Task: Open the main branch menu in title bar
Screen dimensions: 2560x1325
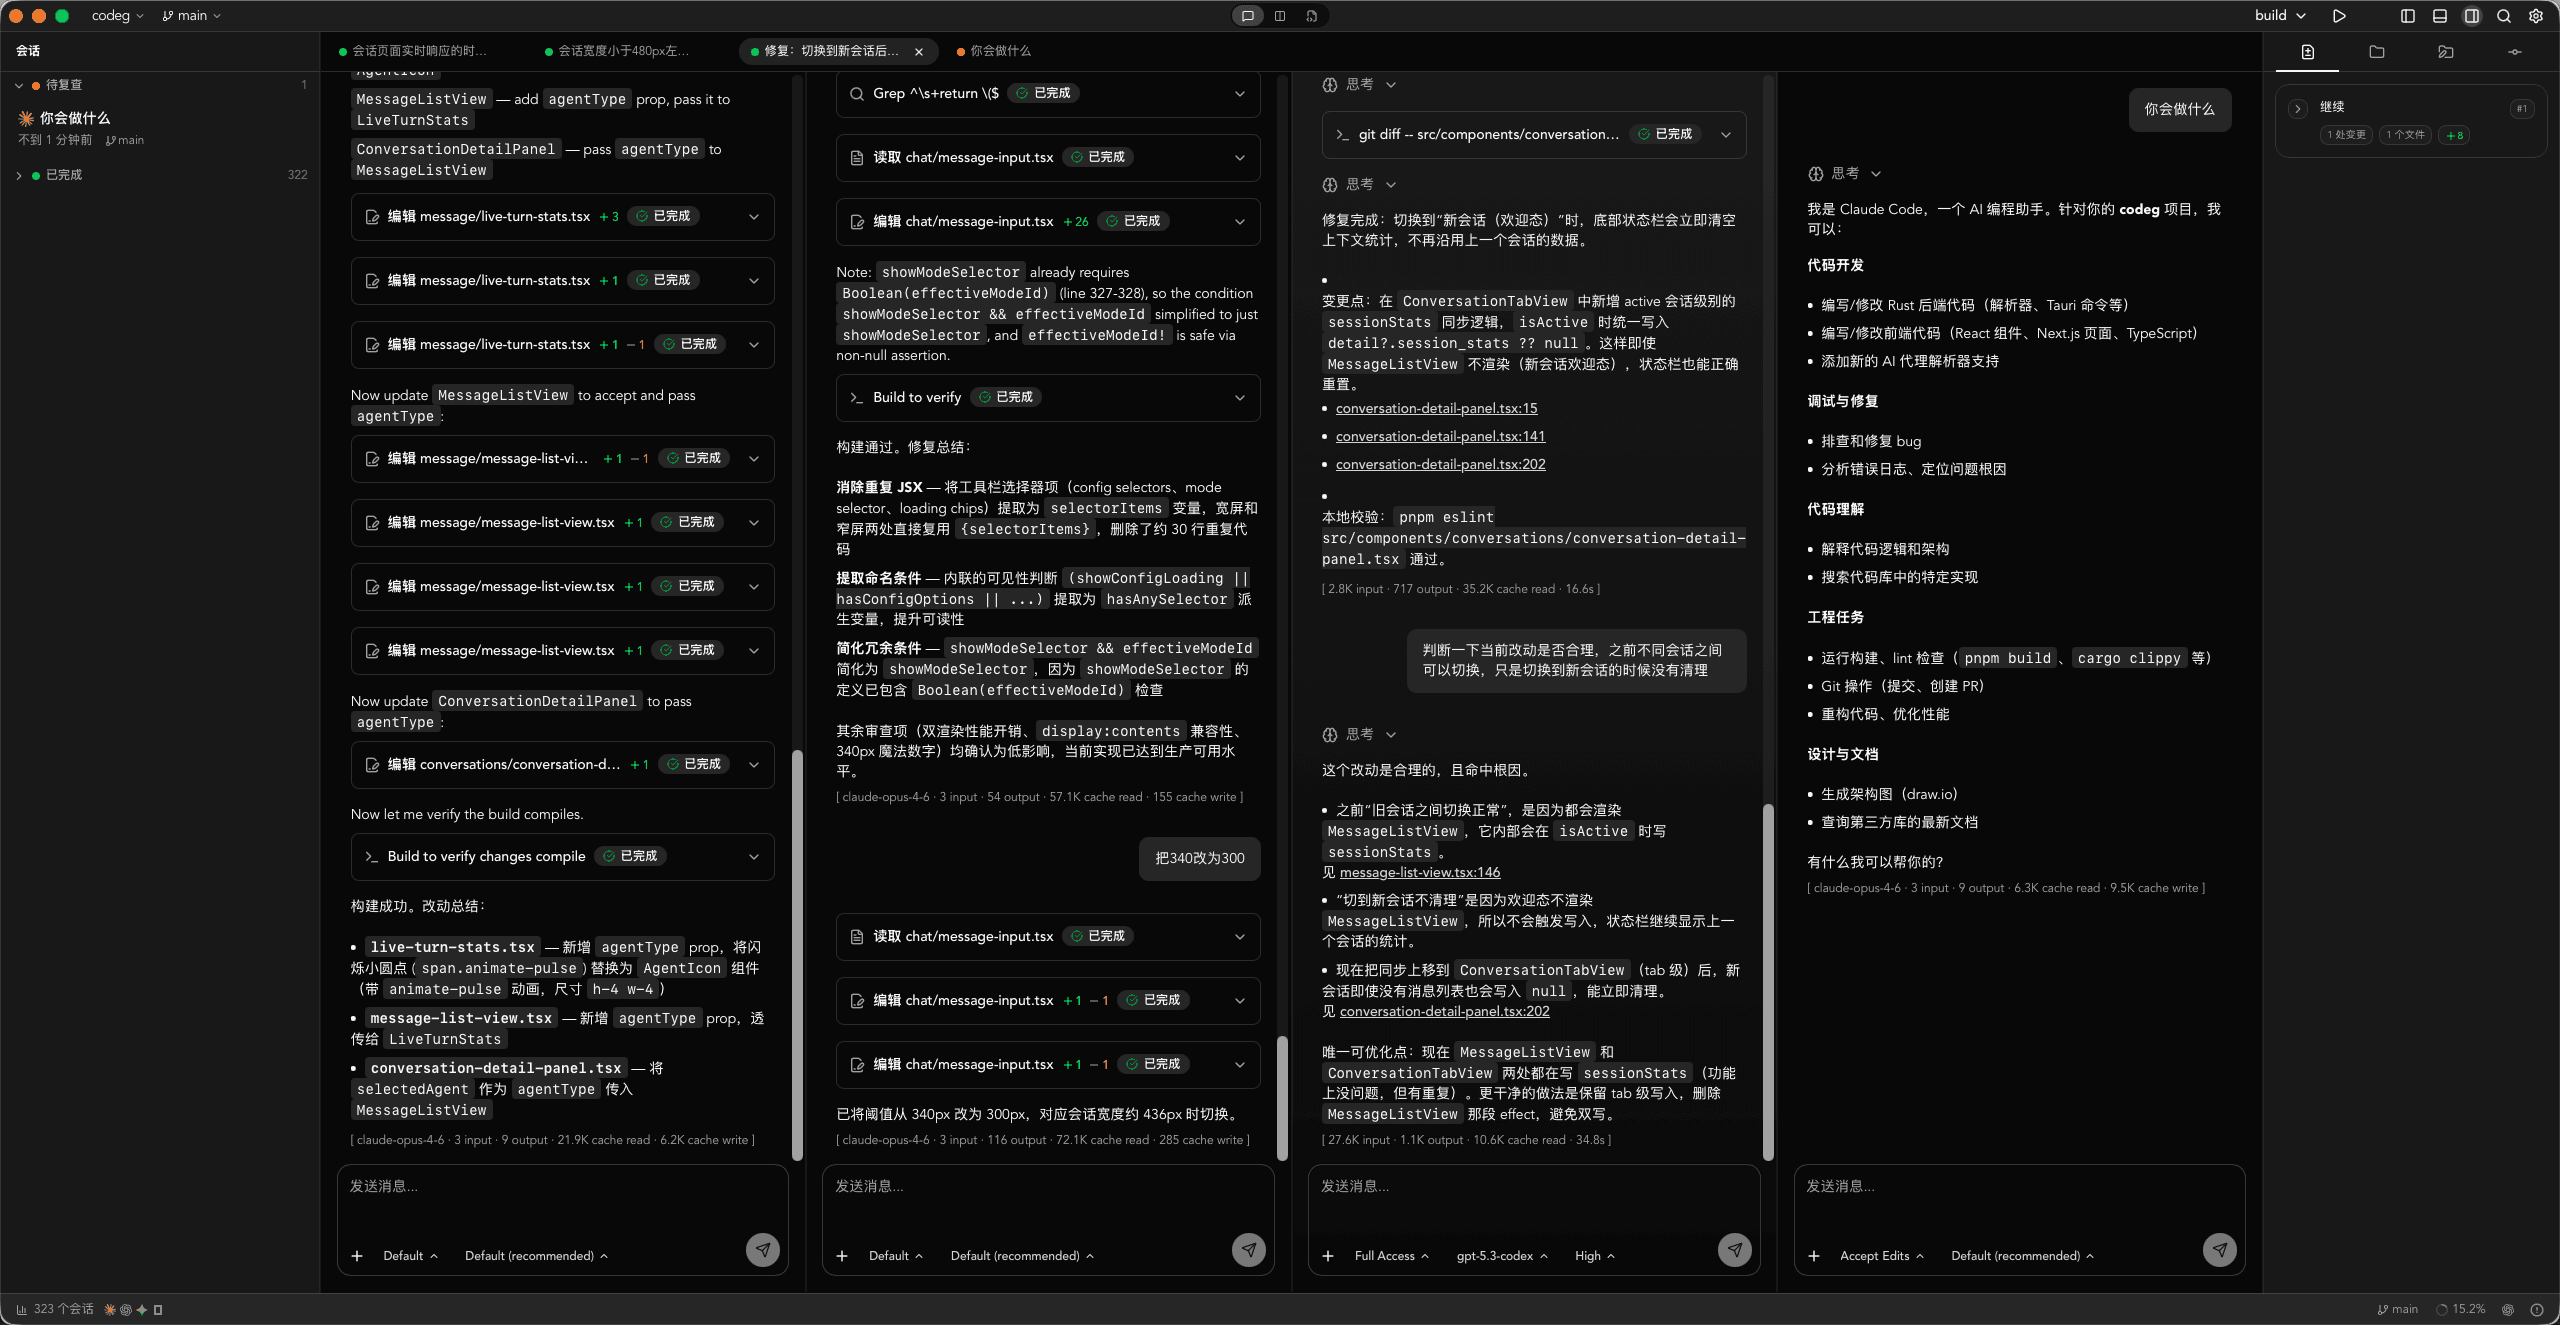Action: click(189, 16)
